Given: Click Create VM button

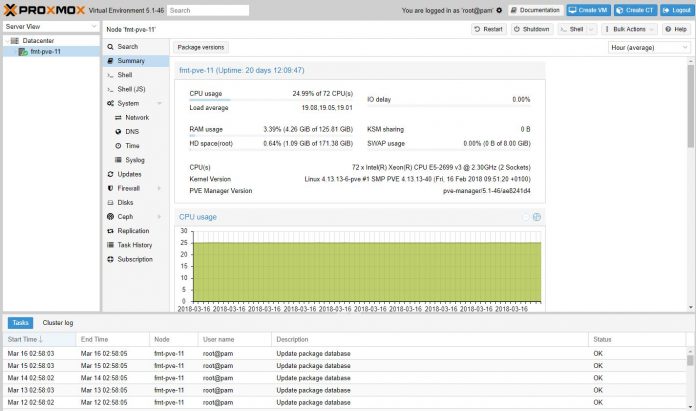Looking at the screenshot, I should pyautogui.click(x=588, y=10).
